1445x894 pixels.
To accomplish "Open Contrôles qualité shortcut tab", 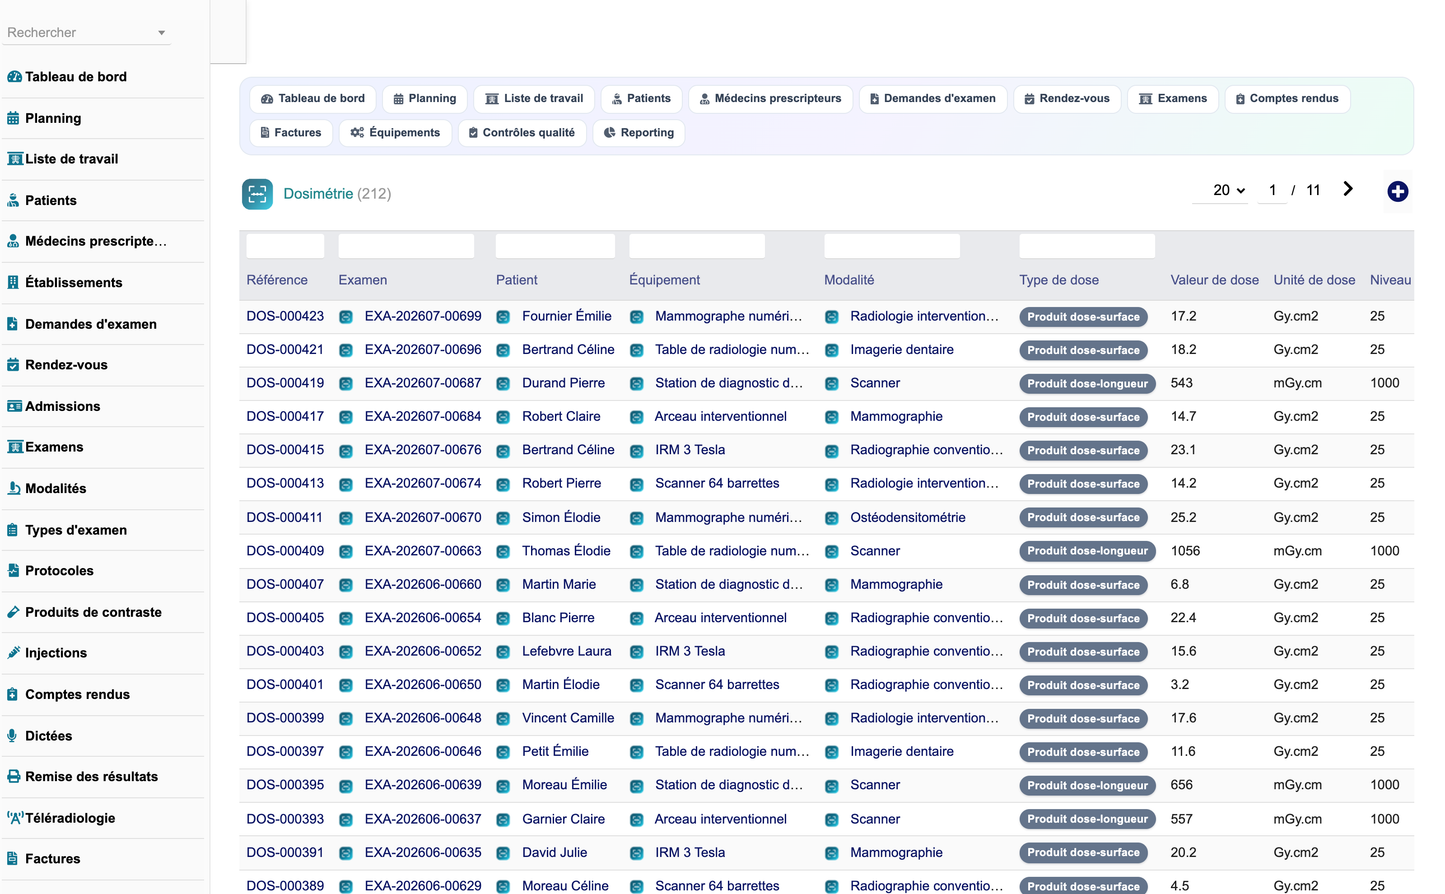I will click(522, 133).
